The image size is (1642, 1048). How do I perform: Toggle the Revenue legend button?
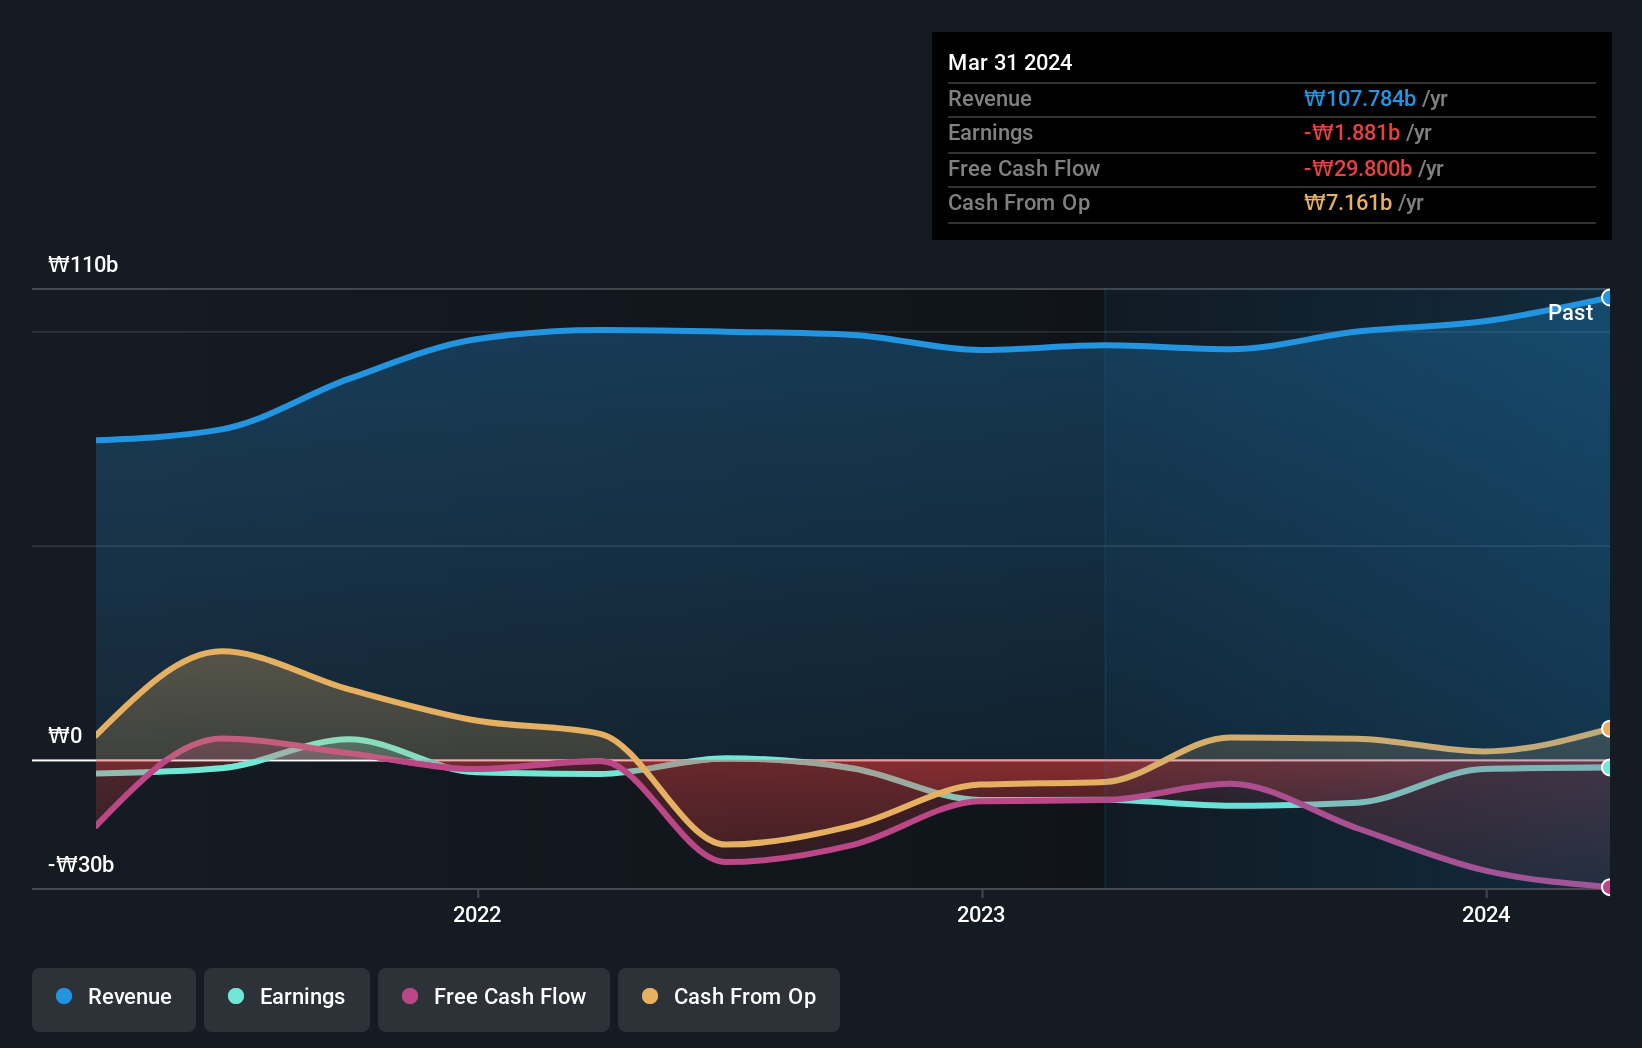point(114,999)
